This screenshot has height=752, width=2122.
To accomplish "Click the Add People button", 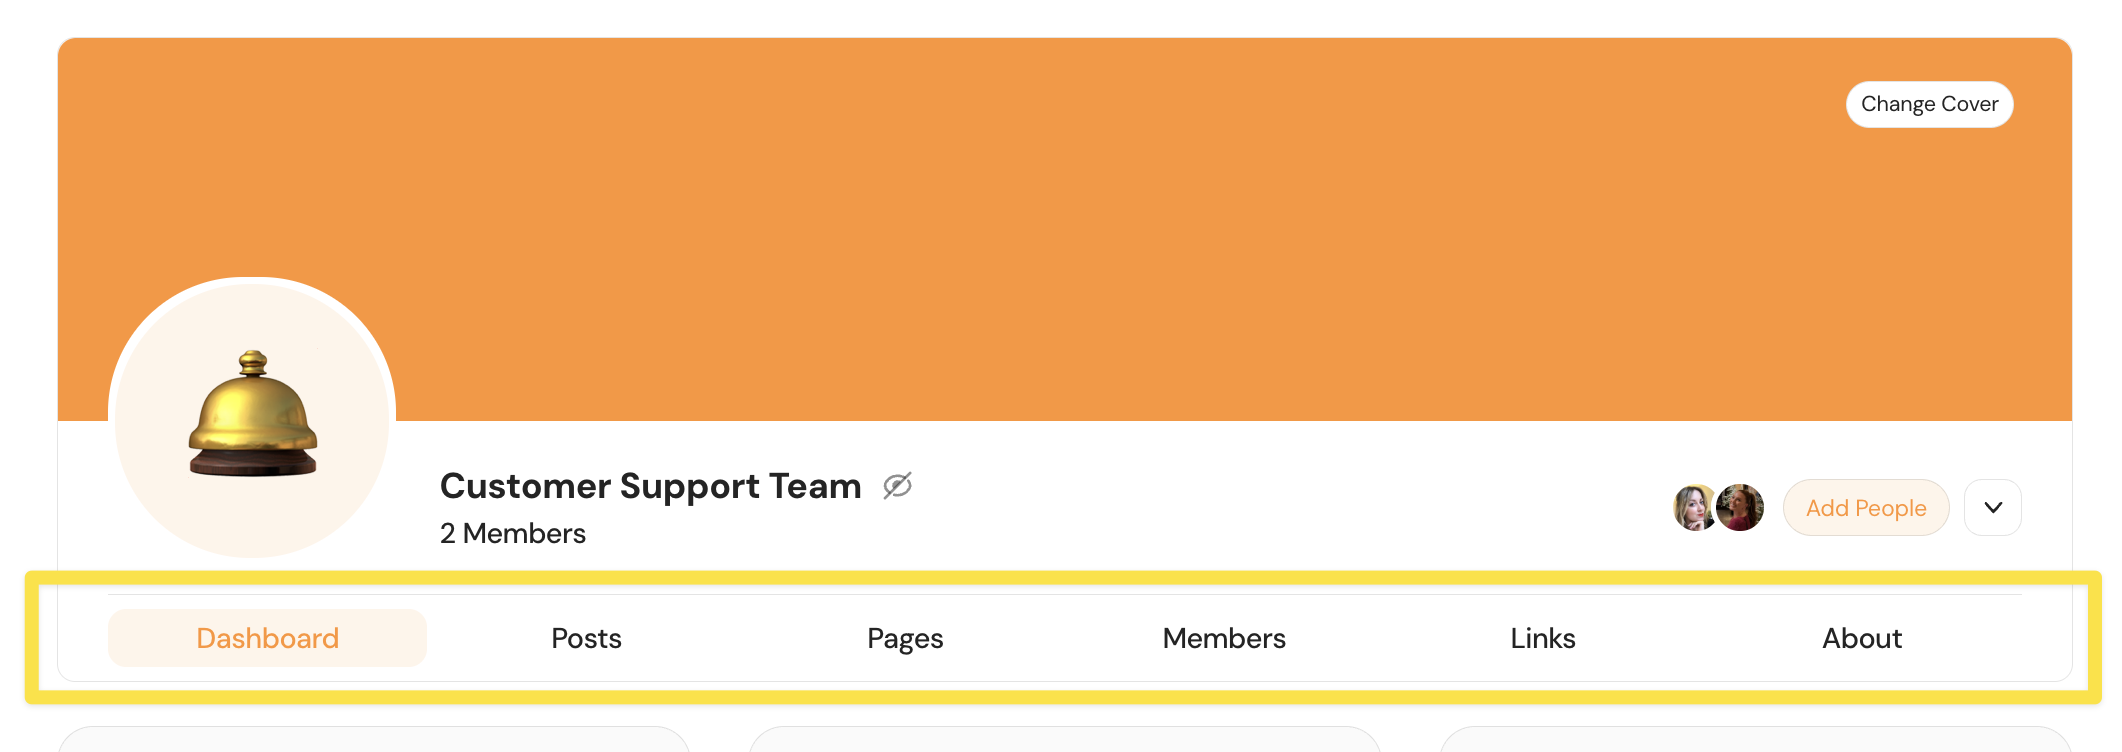I will coord(1865,508).
